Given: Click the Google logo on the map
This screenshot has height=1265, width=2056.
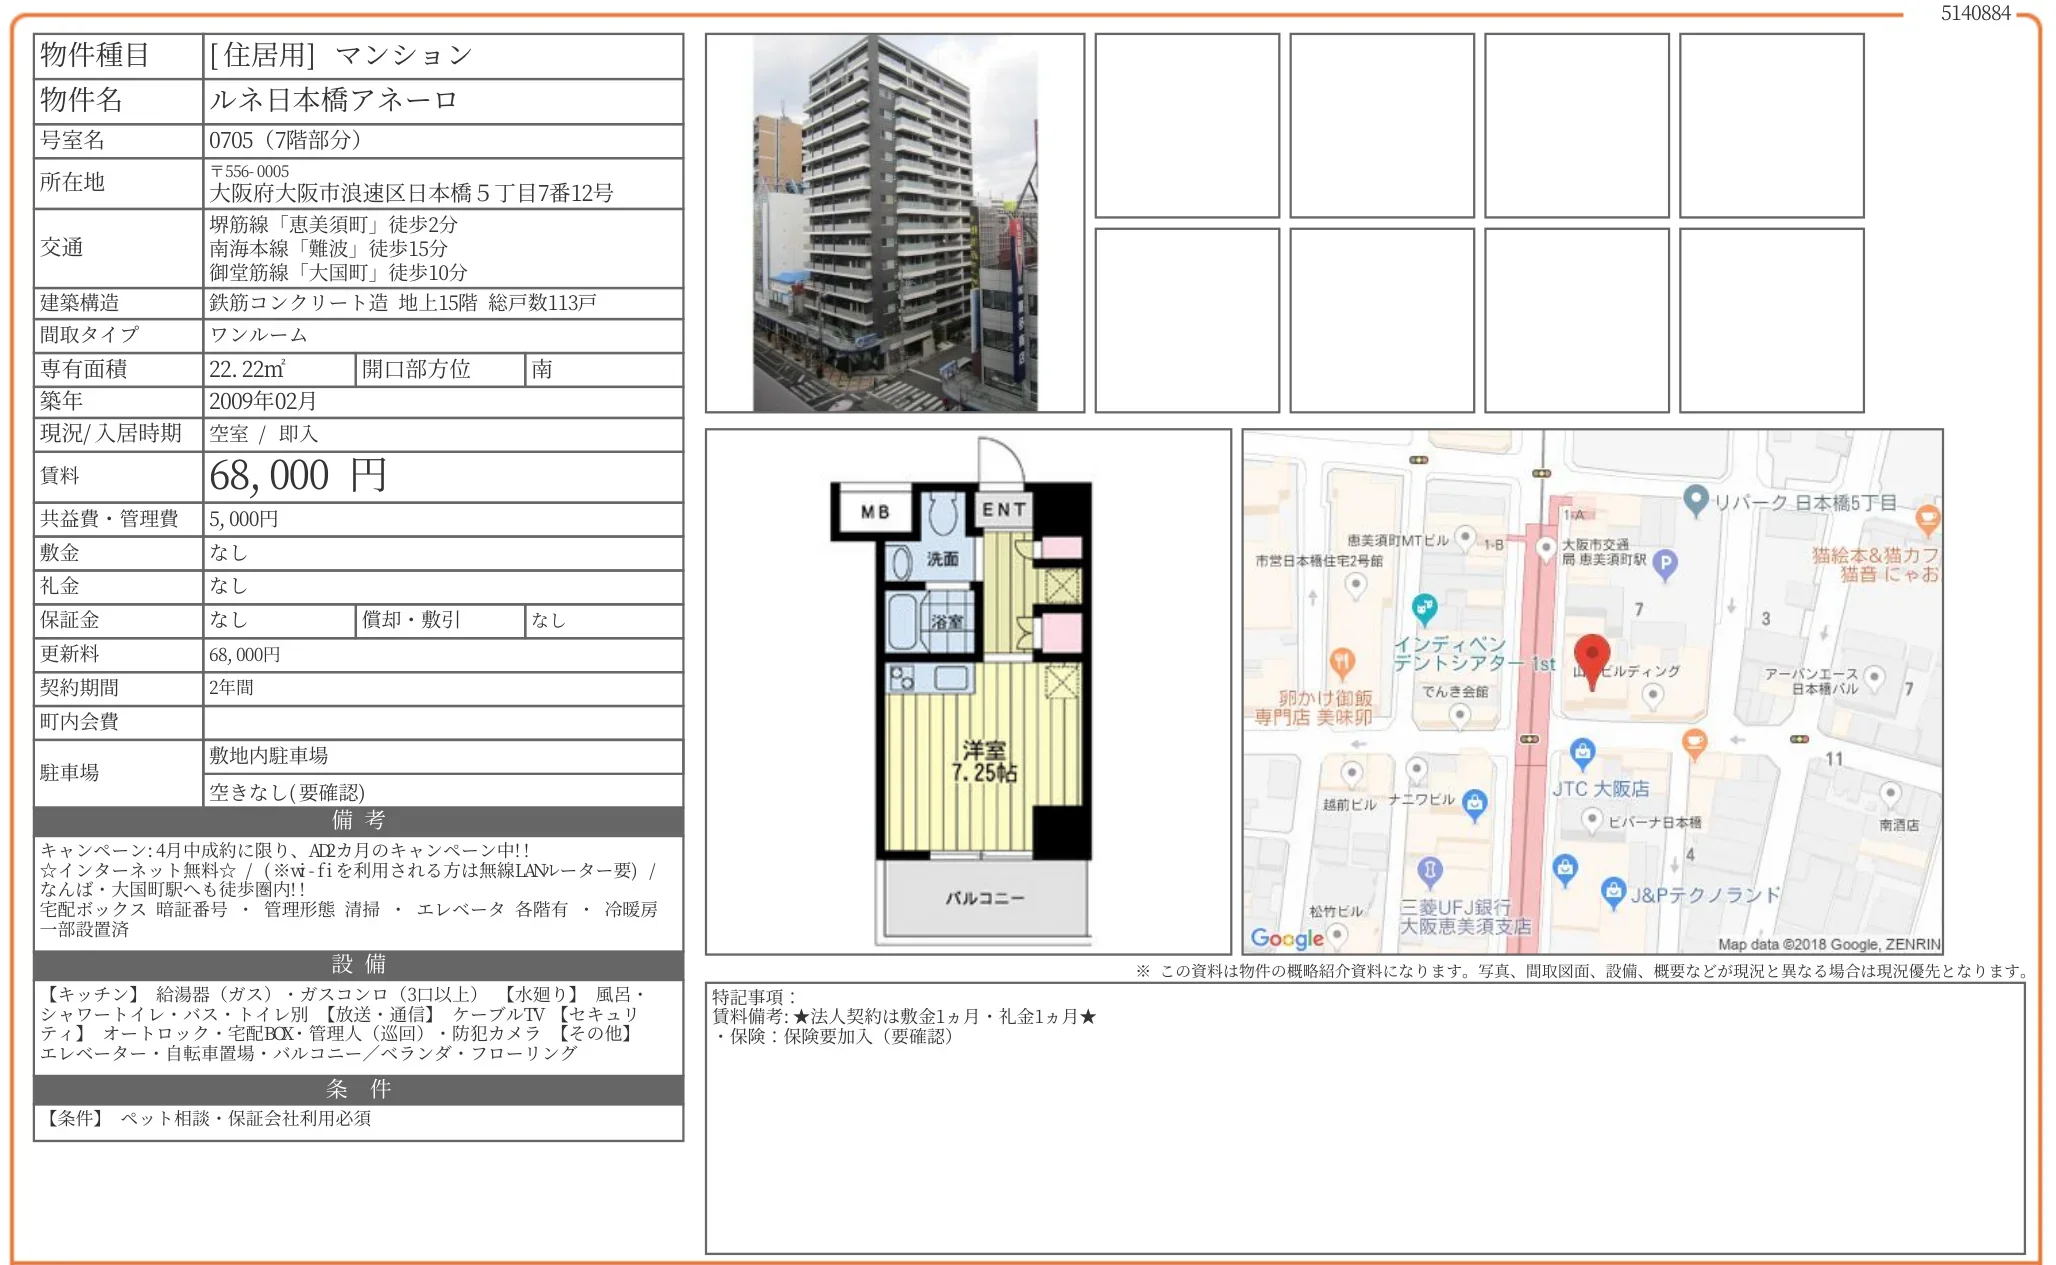Looking at the screenshot, I should tap(1286, 938).
